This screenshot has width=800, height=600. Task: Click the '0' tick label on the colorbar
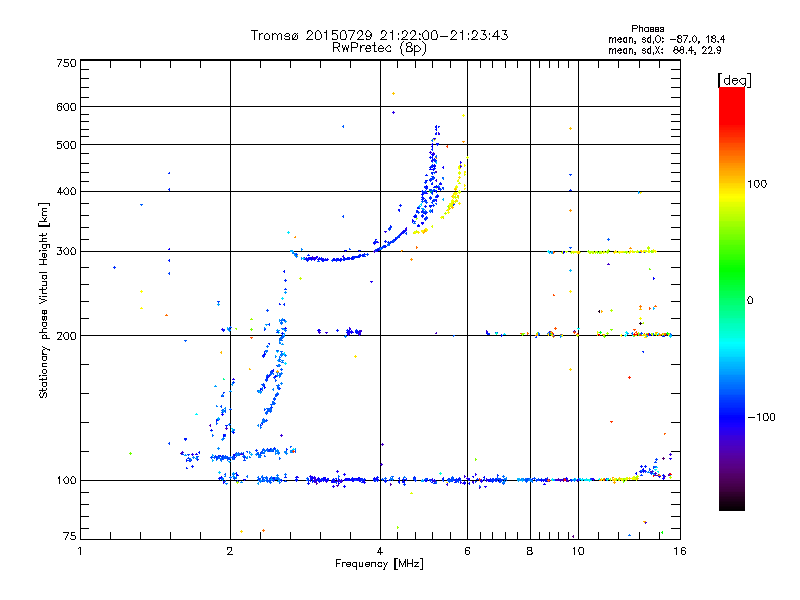(x=750, y=301)
